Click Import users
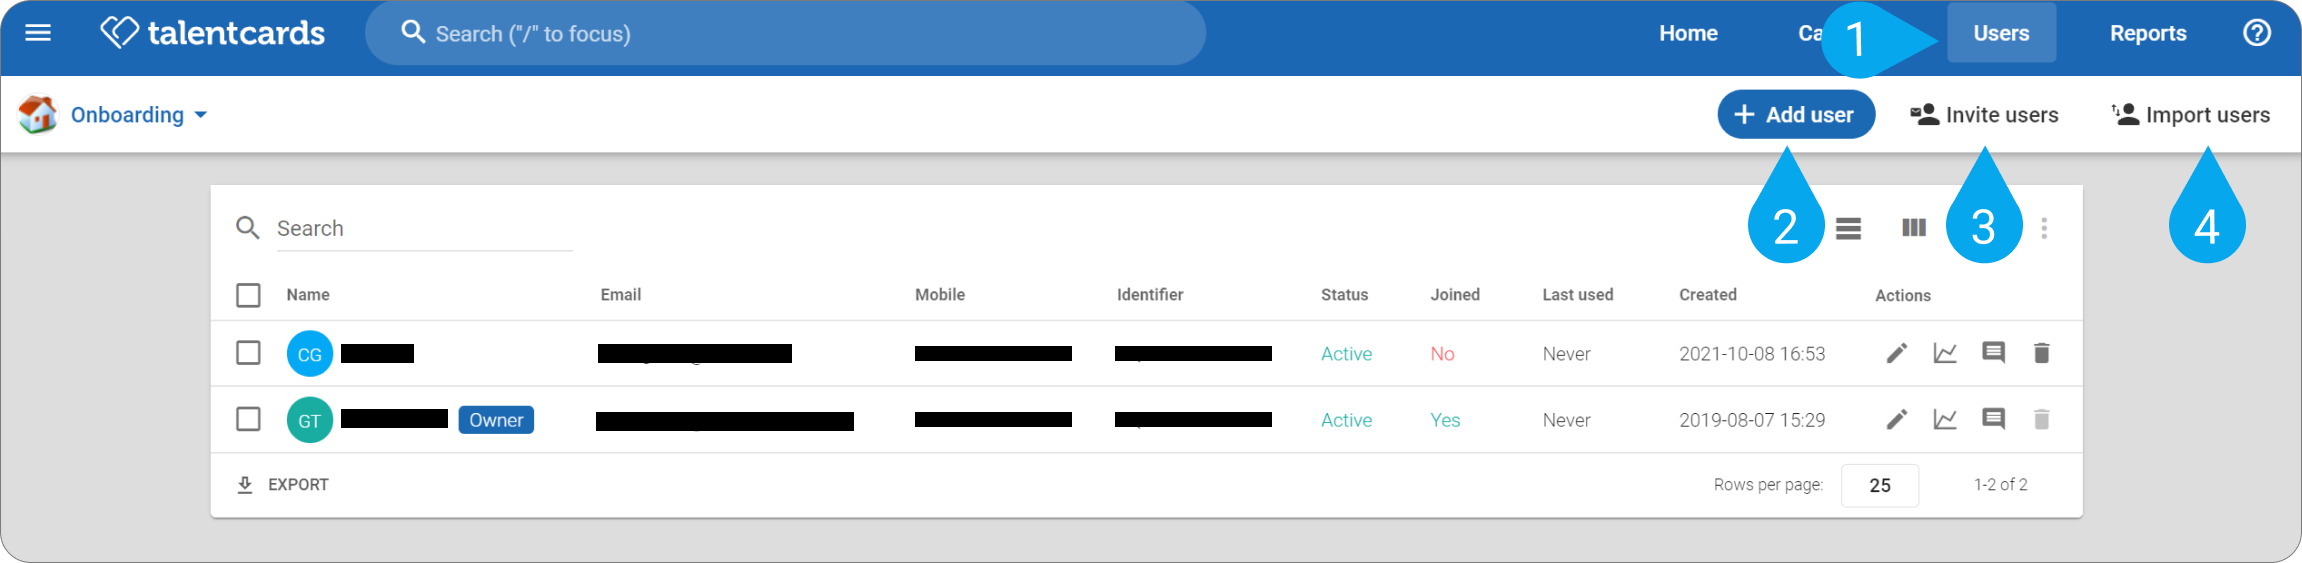2302x563 pixels. 2190,115
